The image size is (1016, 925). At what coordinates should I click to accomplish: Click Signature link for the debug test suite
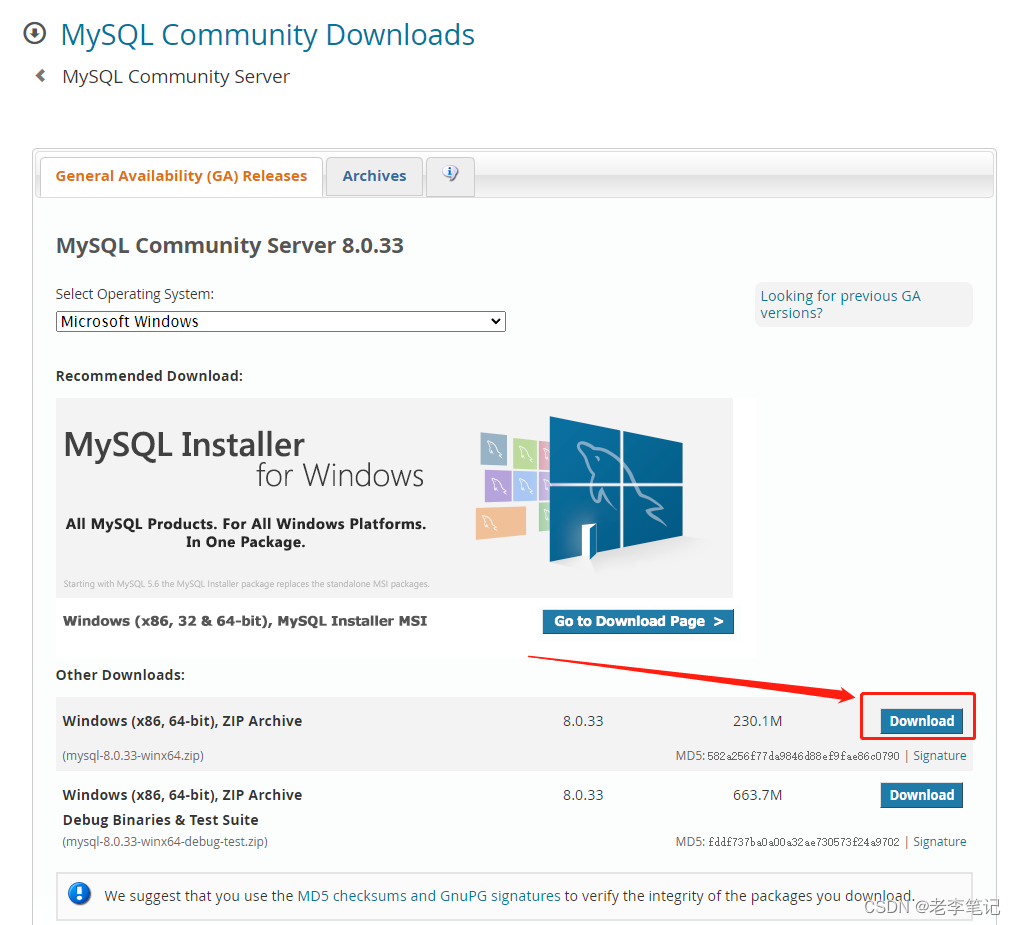tap(939, 841)
